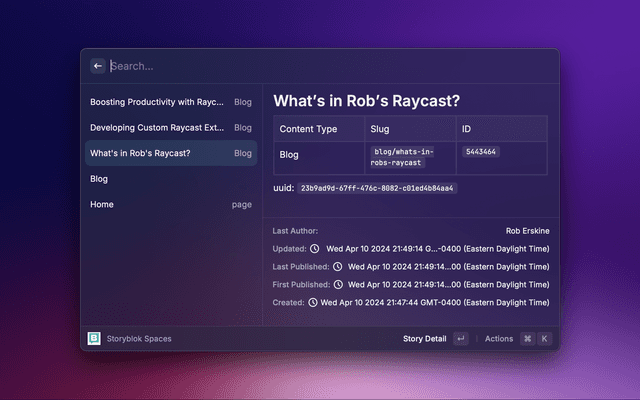Click the Command key icon
This screenshot has width=640, height=400.
coord(527,339)
